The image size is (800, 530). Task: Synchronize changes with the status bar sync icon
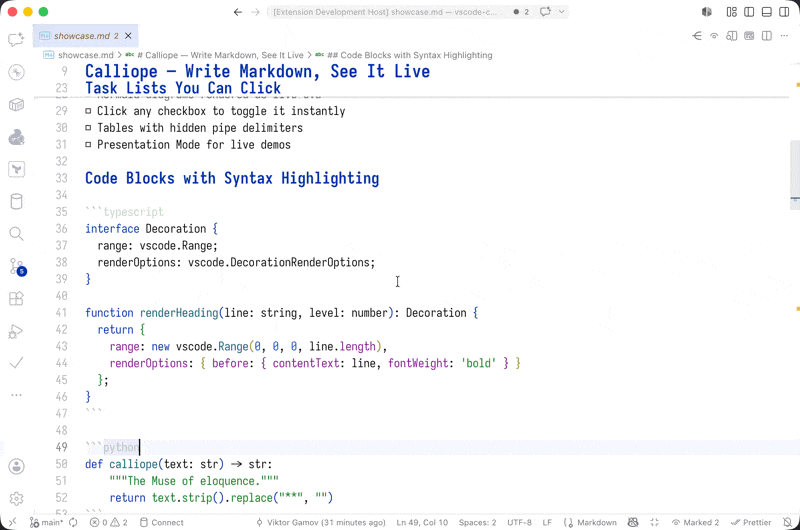(73, 522)
